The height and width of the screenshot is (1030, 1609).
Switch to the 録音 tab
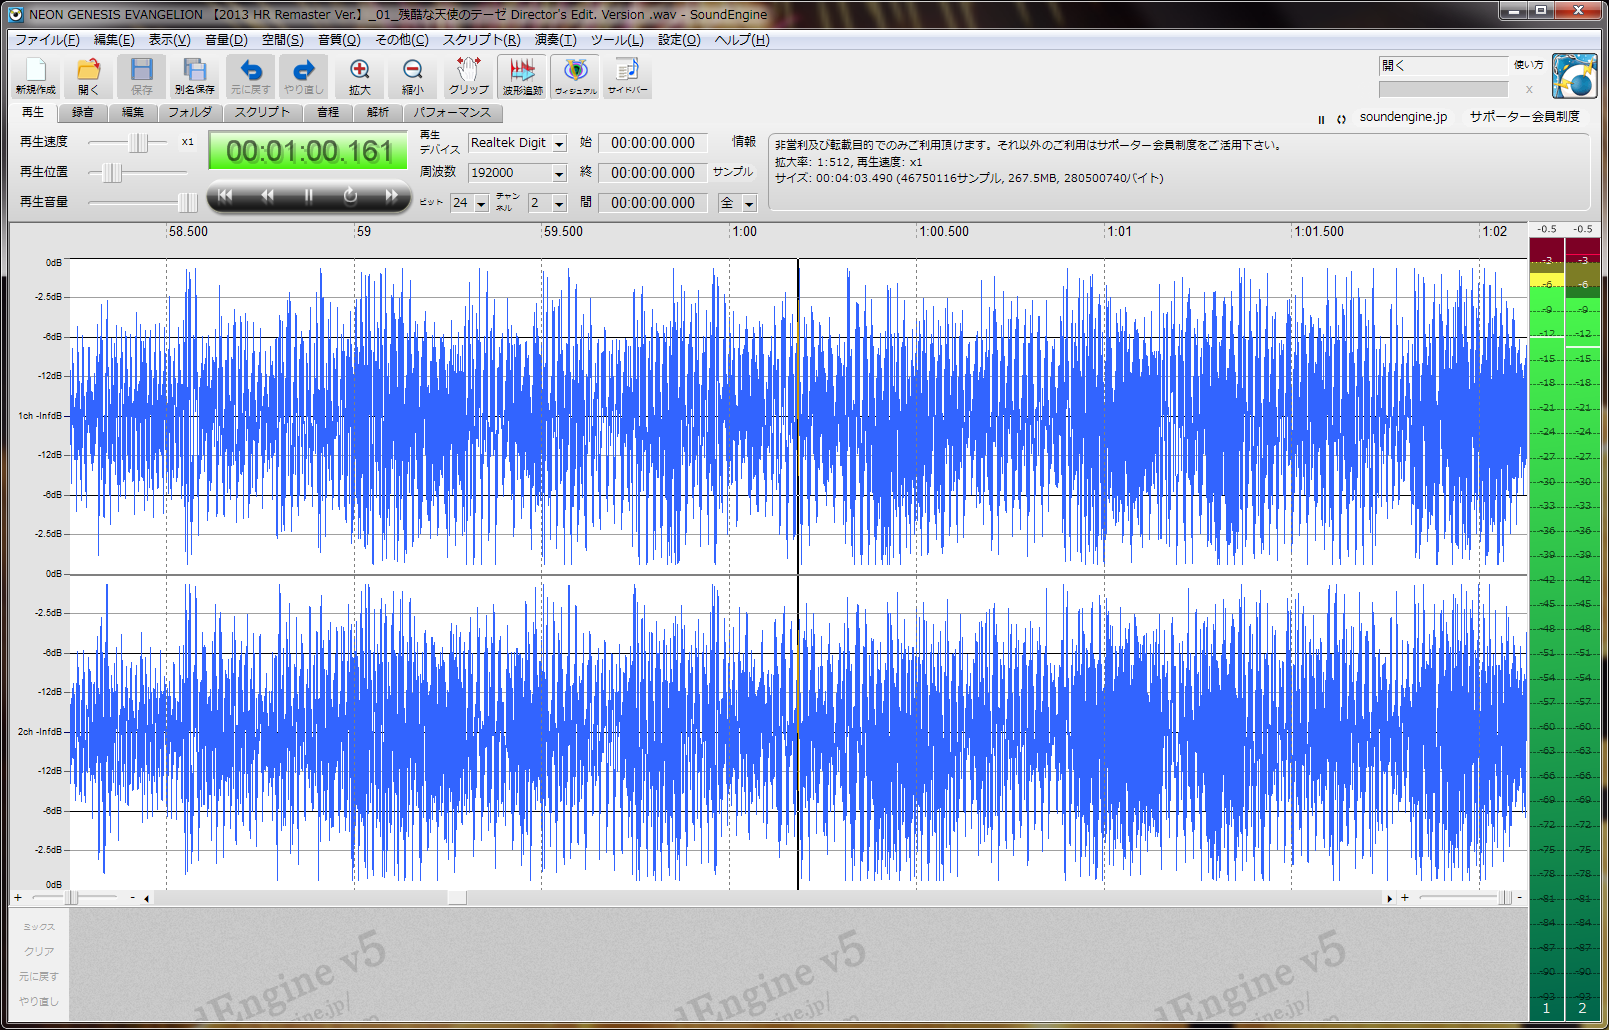coord(83,112)
